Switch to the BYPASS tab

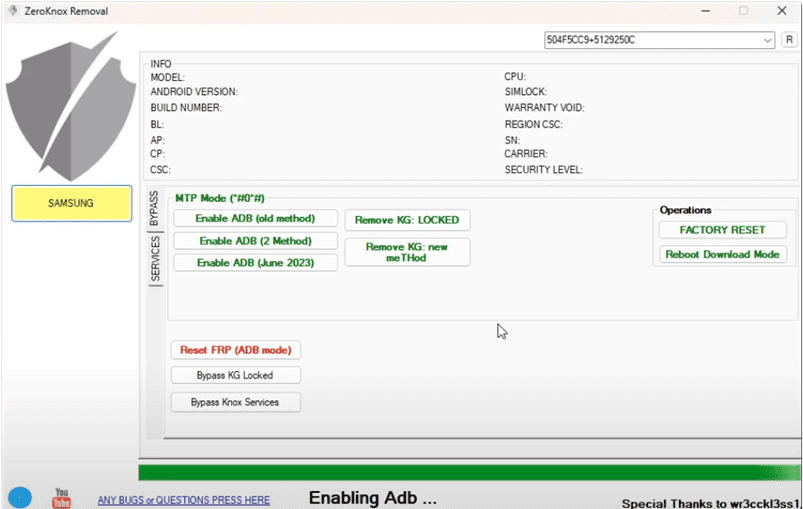point(154,211)
